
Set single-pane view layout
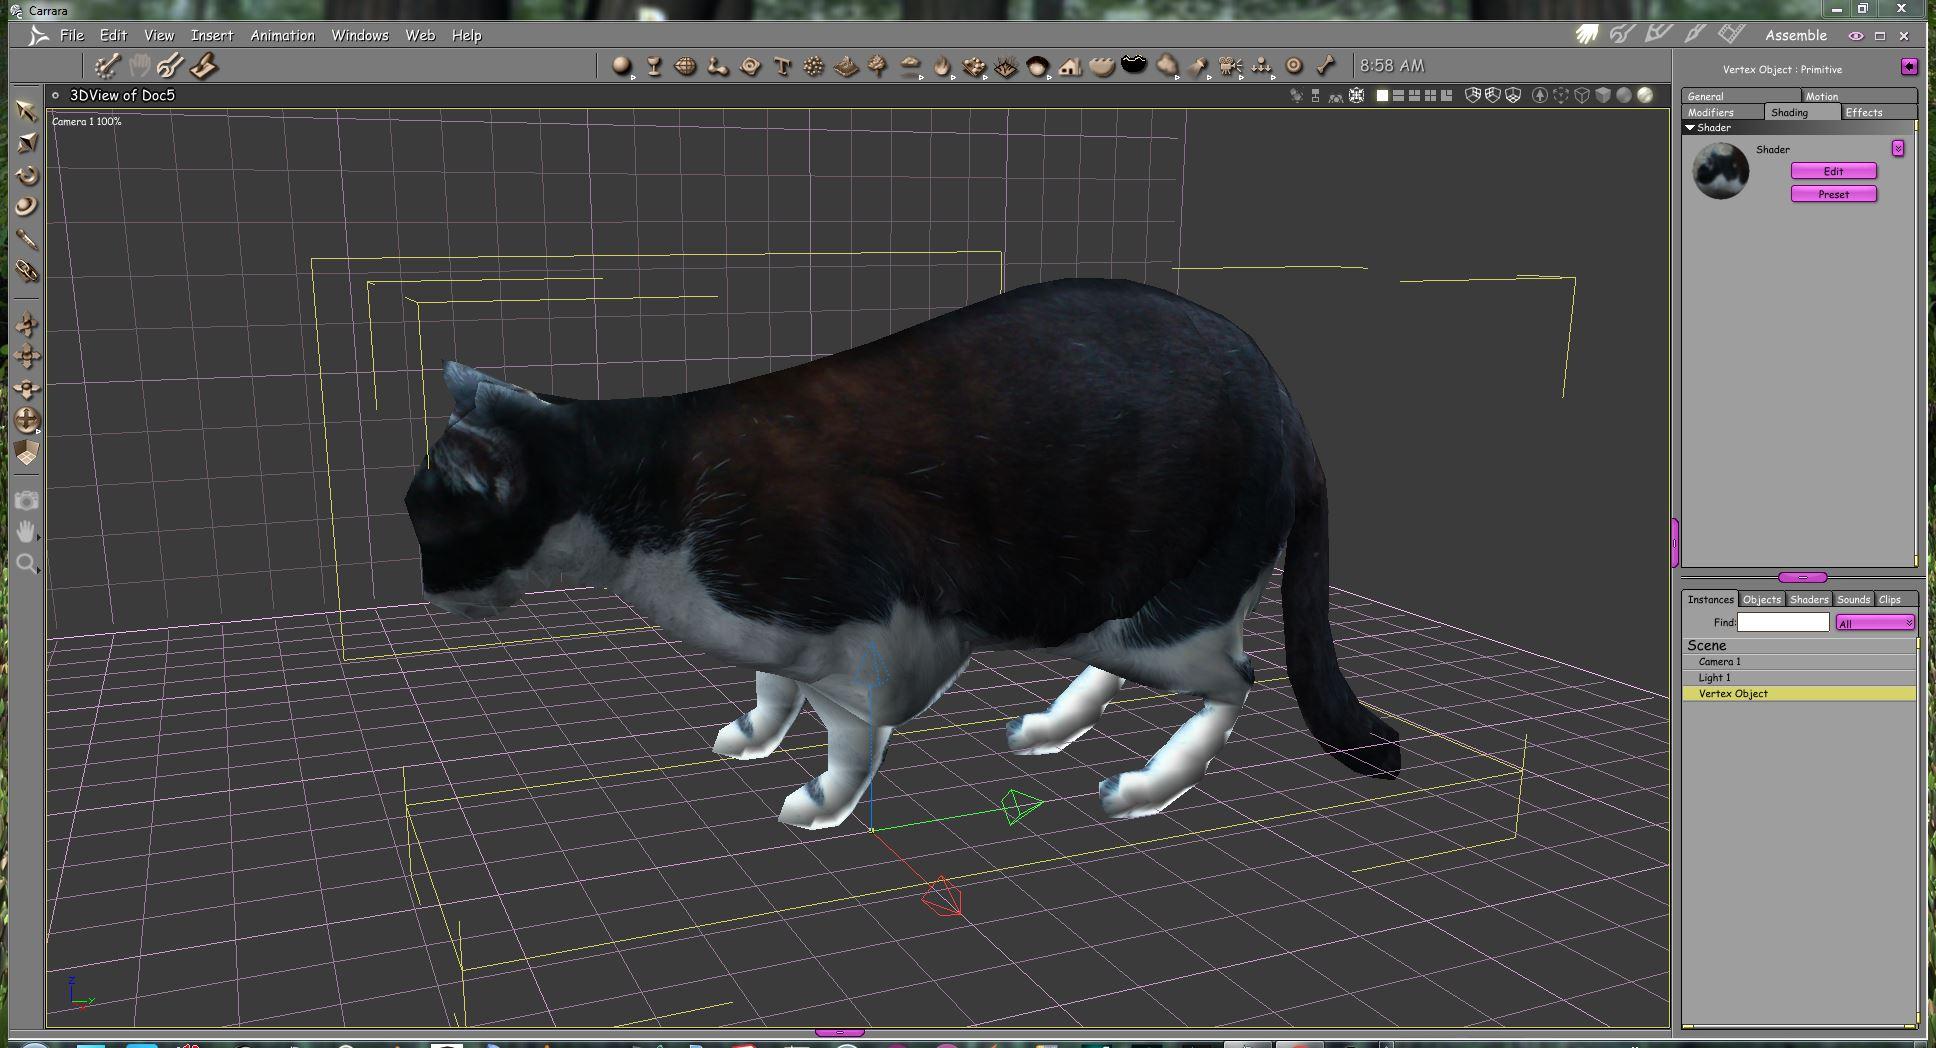1382,95
